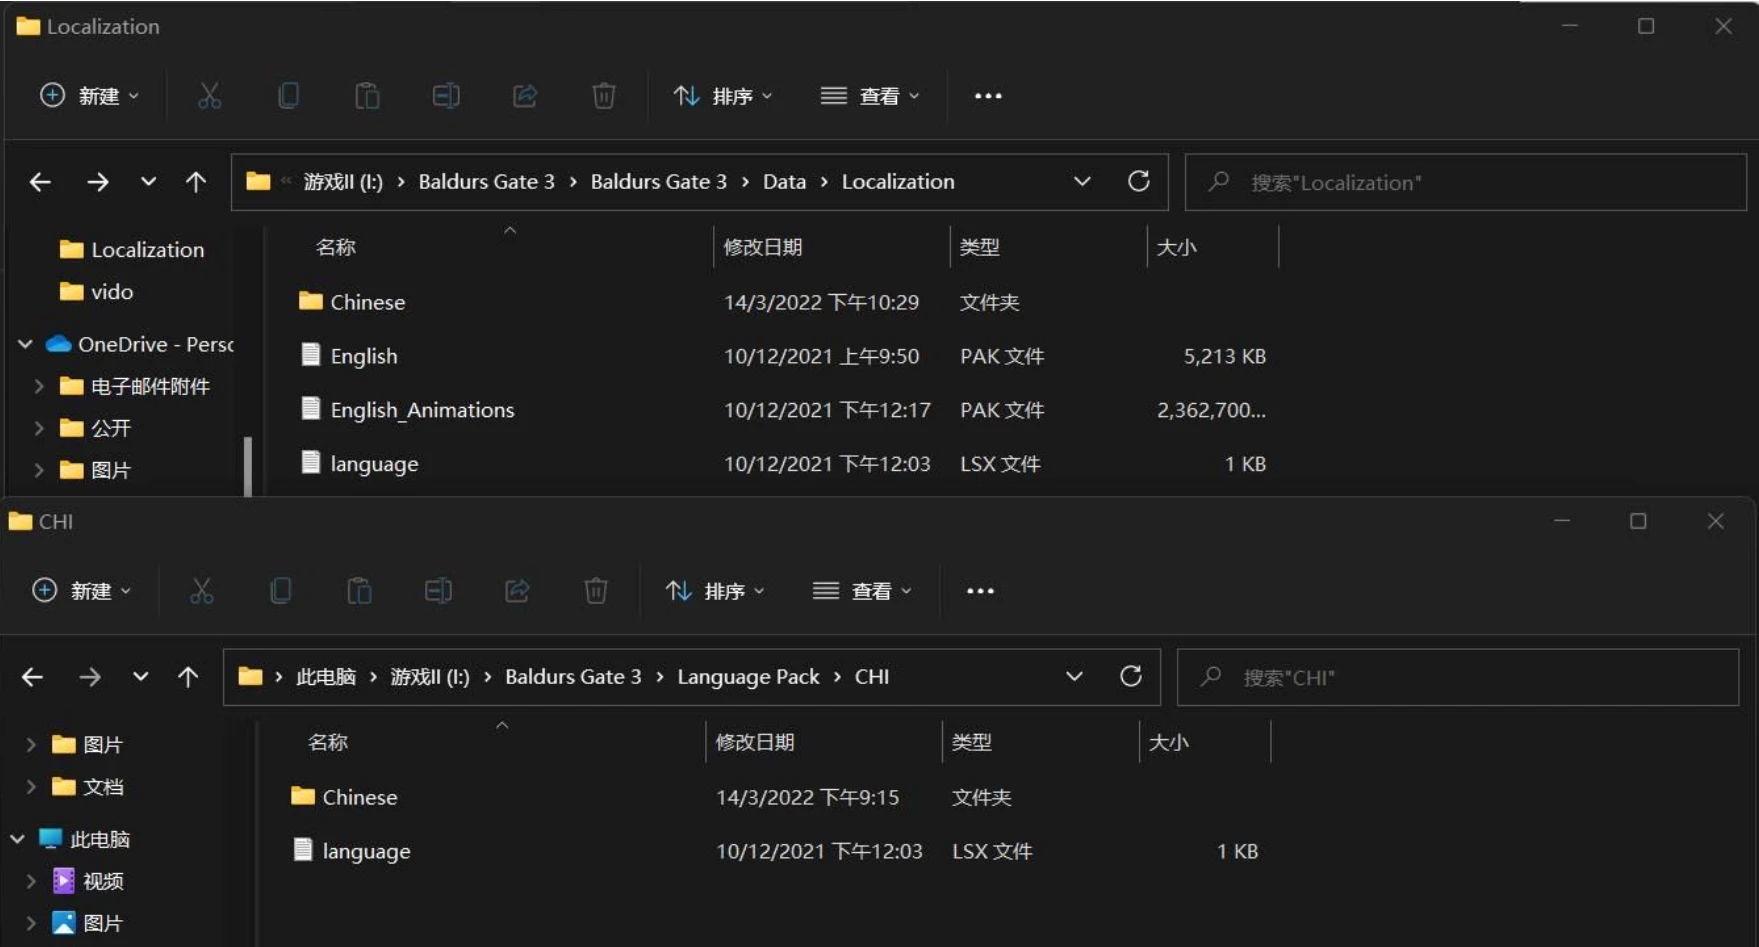Refresh the CHI folder view

click(1130, 676)
